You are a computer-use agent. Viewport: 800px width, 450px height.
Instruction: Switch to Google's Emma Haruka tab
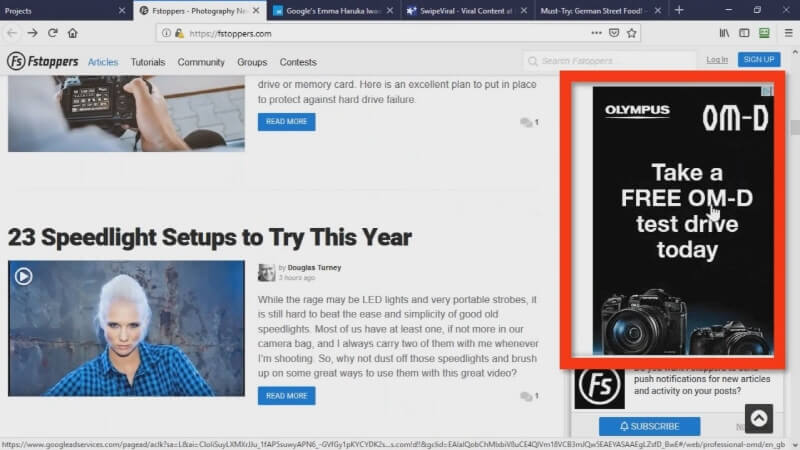(334, 10)
